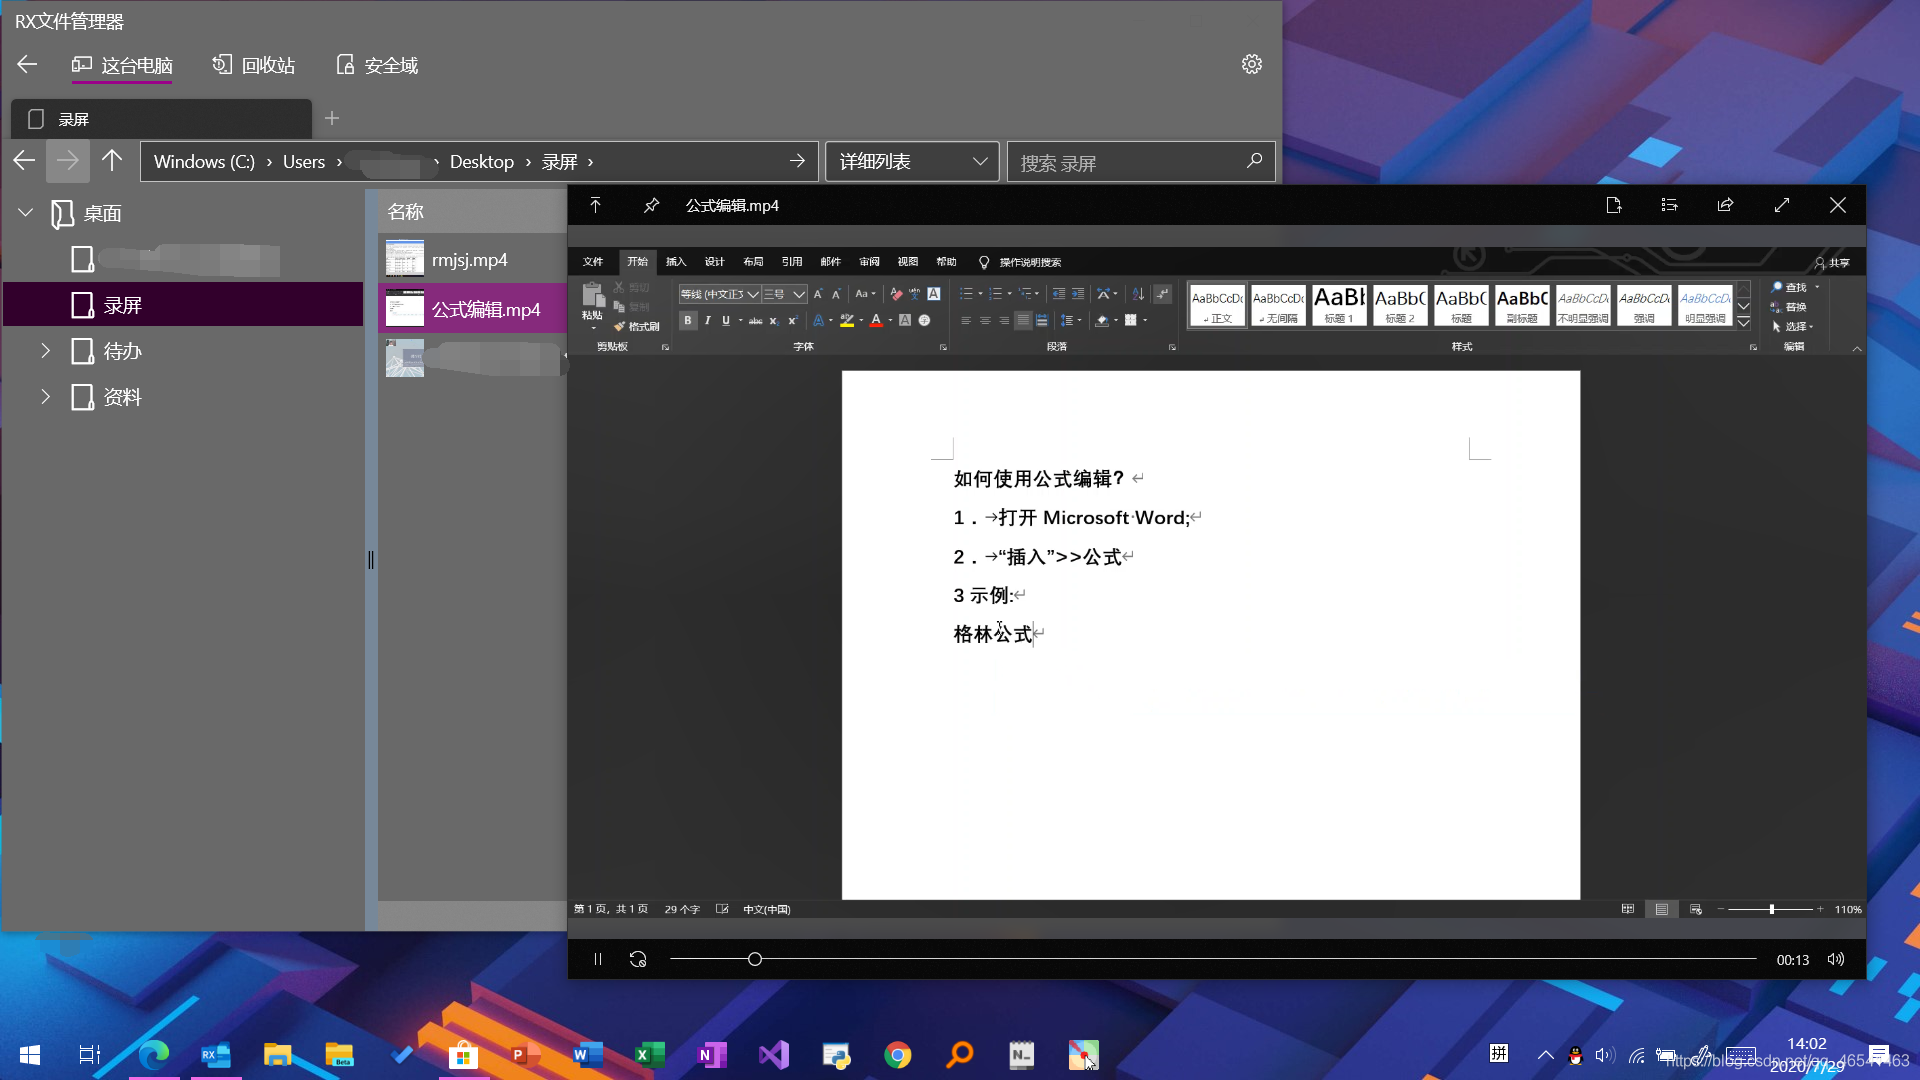
Task: Select 录屏 folder in the sidebar tree
Action: 183,305
